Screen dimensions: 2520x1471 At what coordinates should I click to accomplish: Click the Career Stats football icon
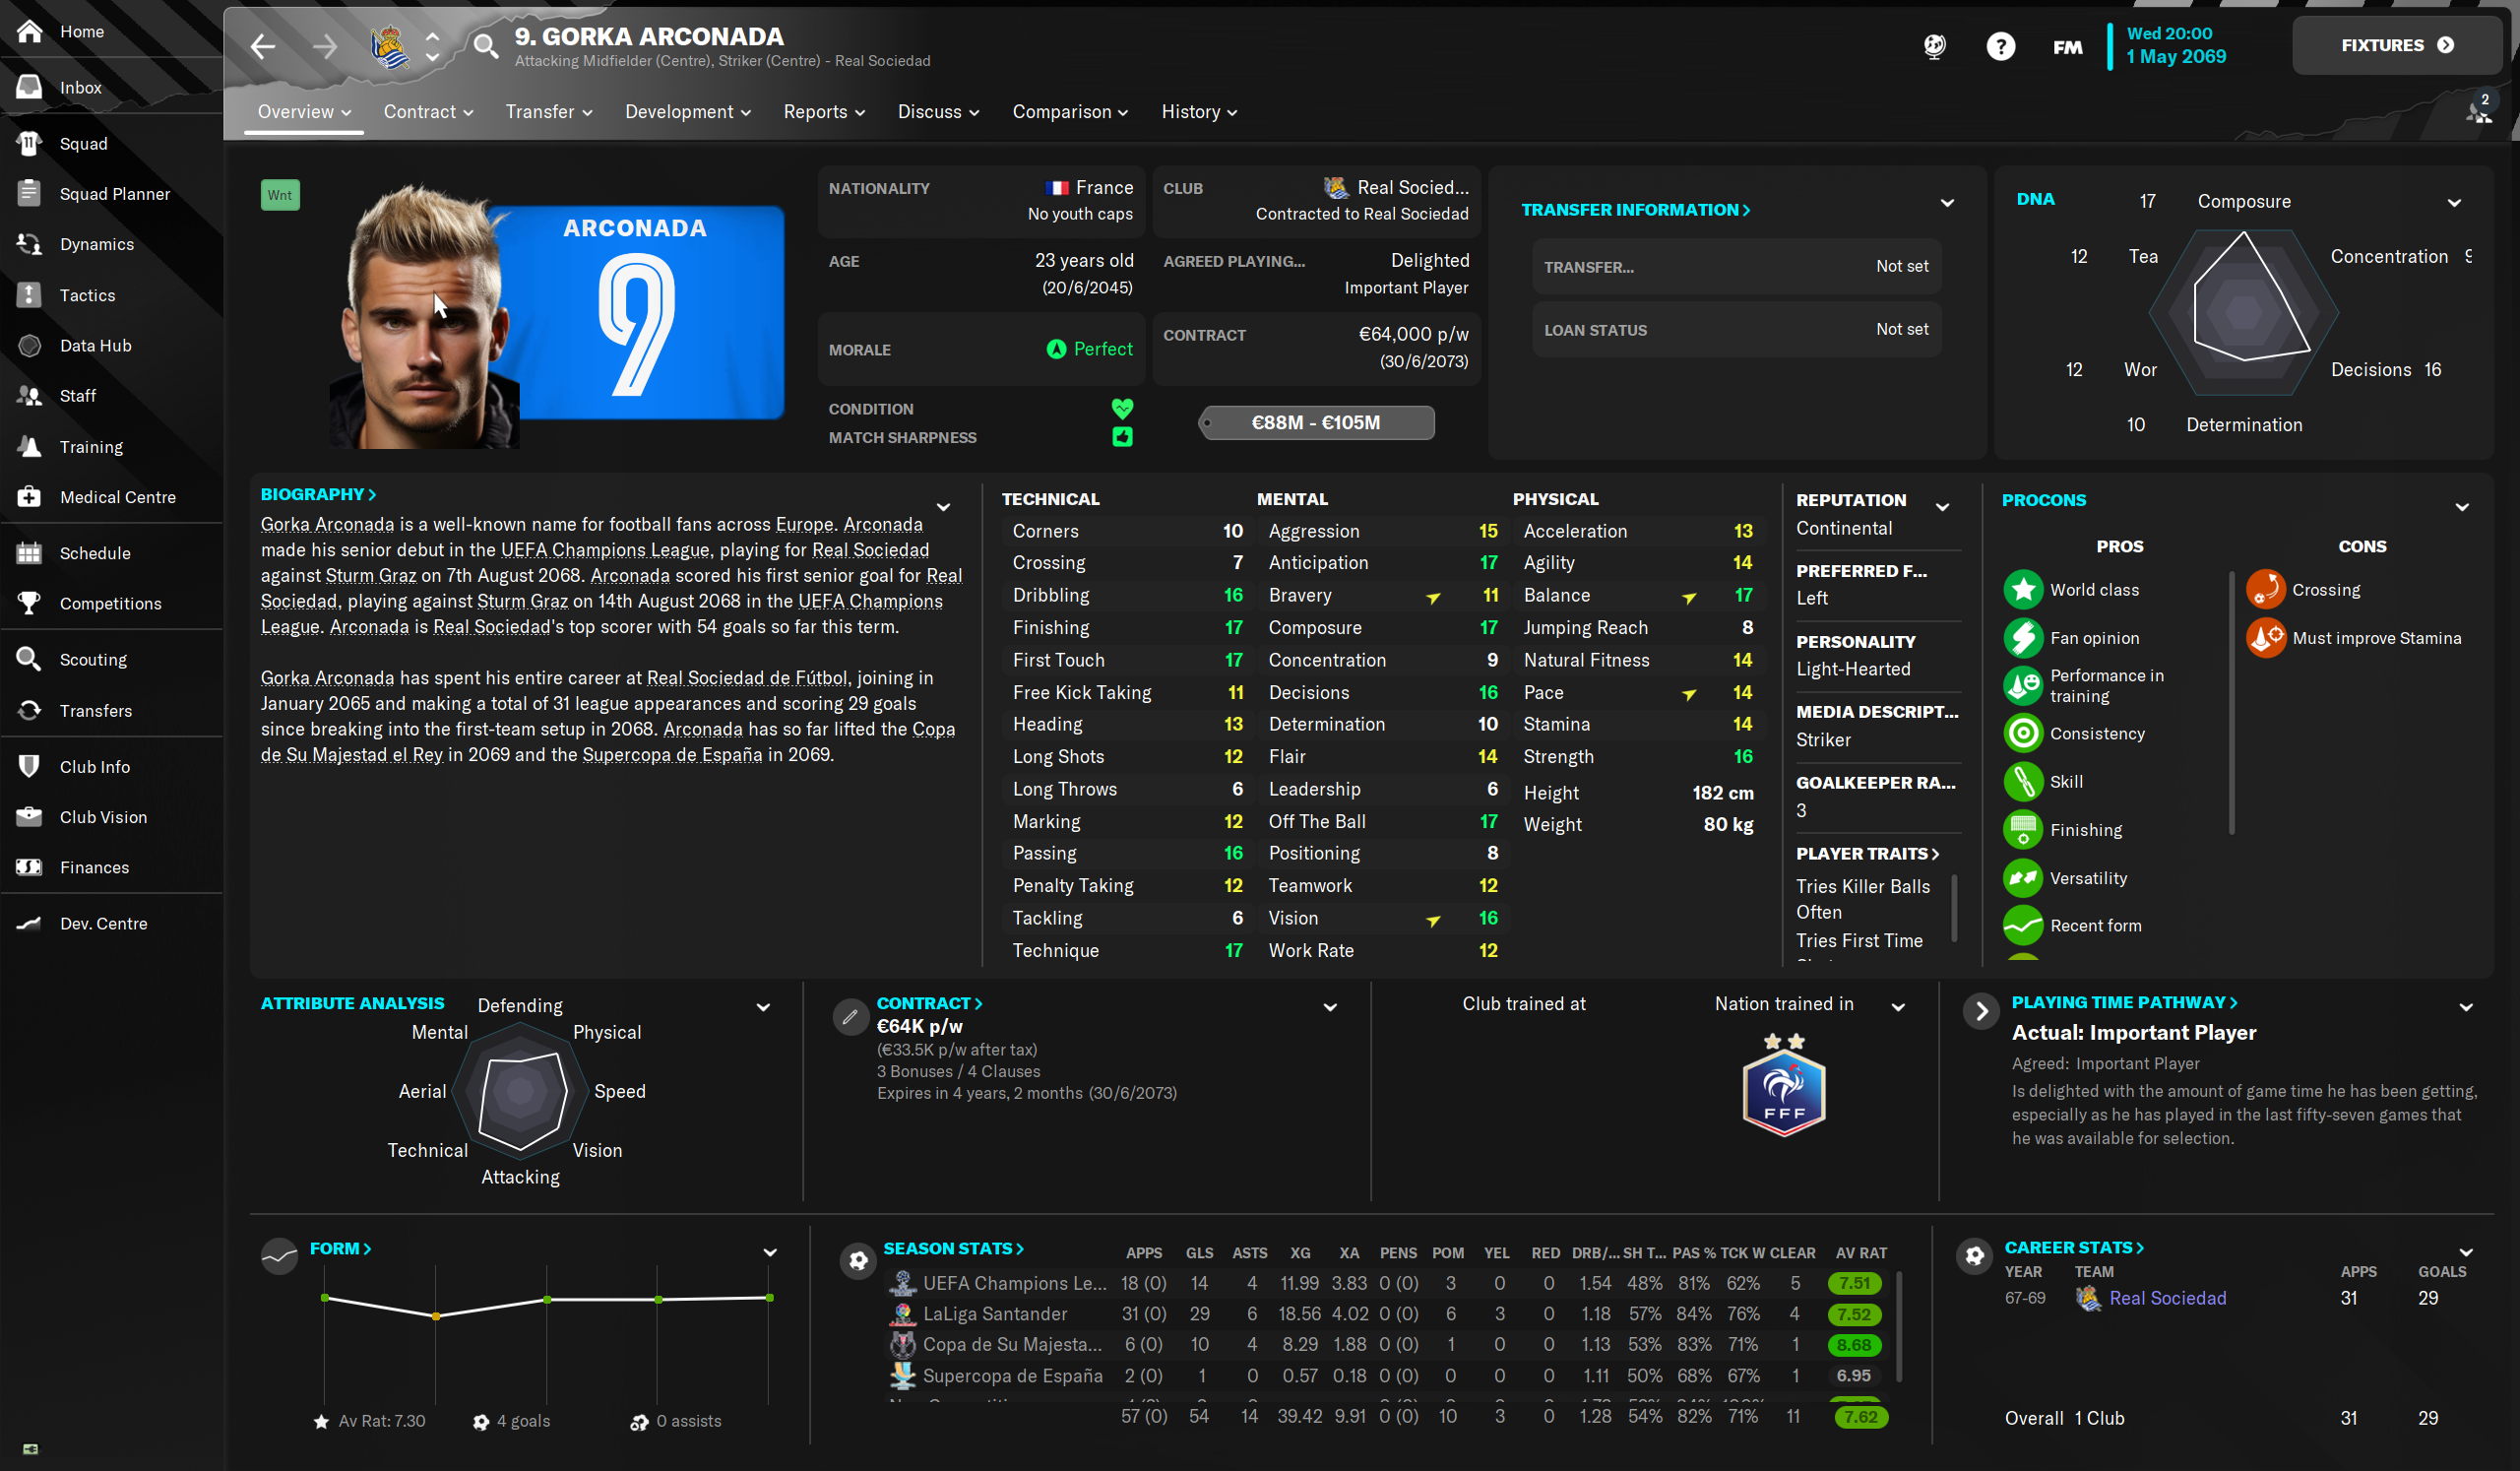[1974, 1254]
